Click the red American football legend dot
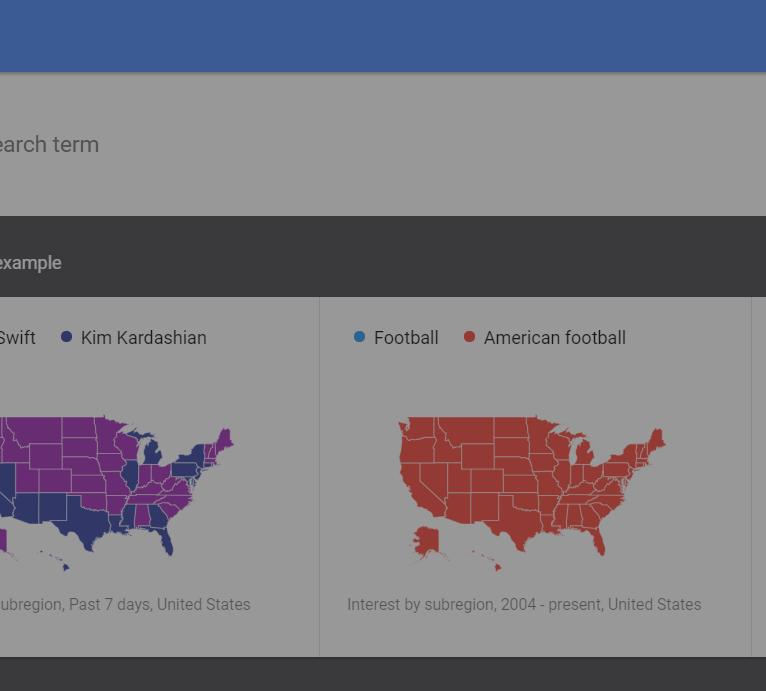The image size is (766, 691). 470,337
